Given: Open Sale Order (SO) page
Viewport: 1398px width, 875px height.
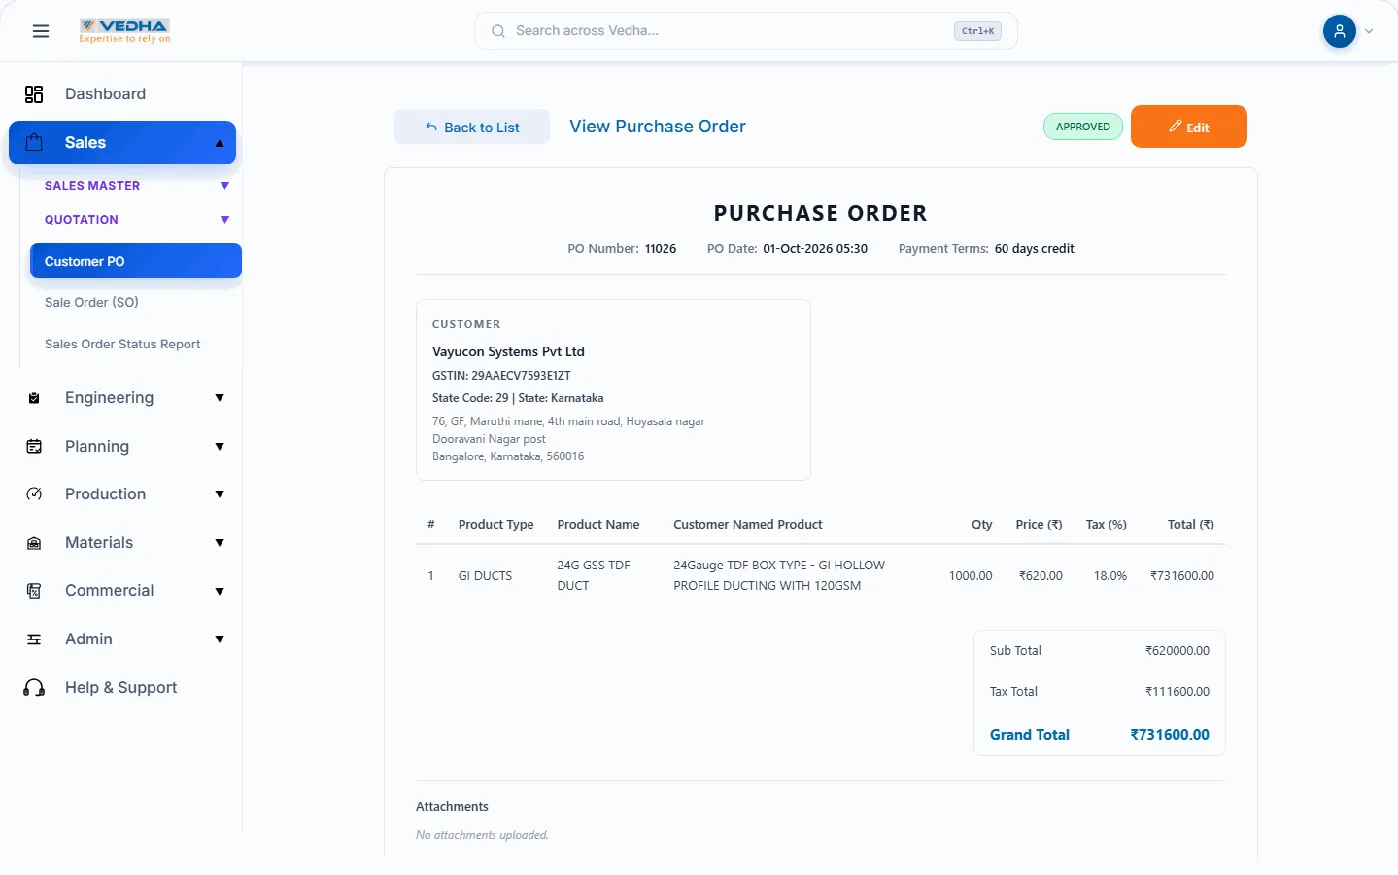Looking at the screenshot, I should point(92,302).
